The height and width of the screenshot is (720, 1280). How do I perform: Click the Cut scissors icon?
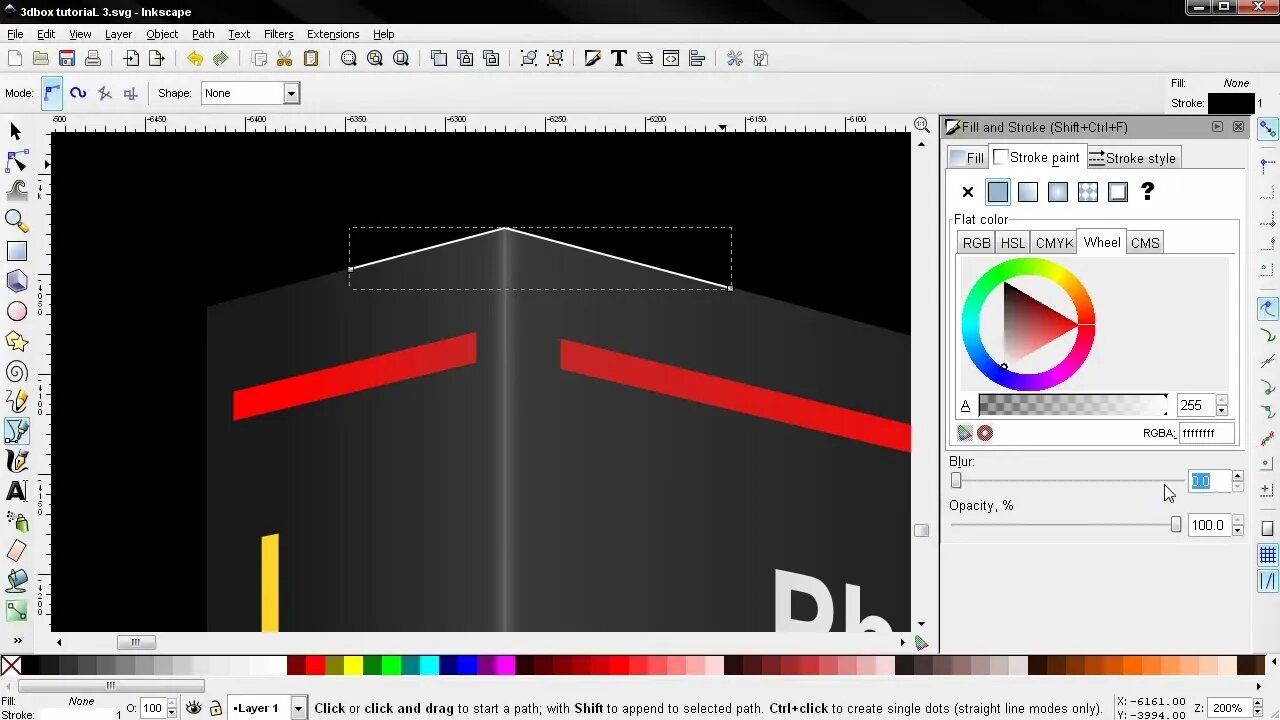[285, 59]
